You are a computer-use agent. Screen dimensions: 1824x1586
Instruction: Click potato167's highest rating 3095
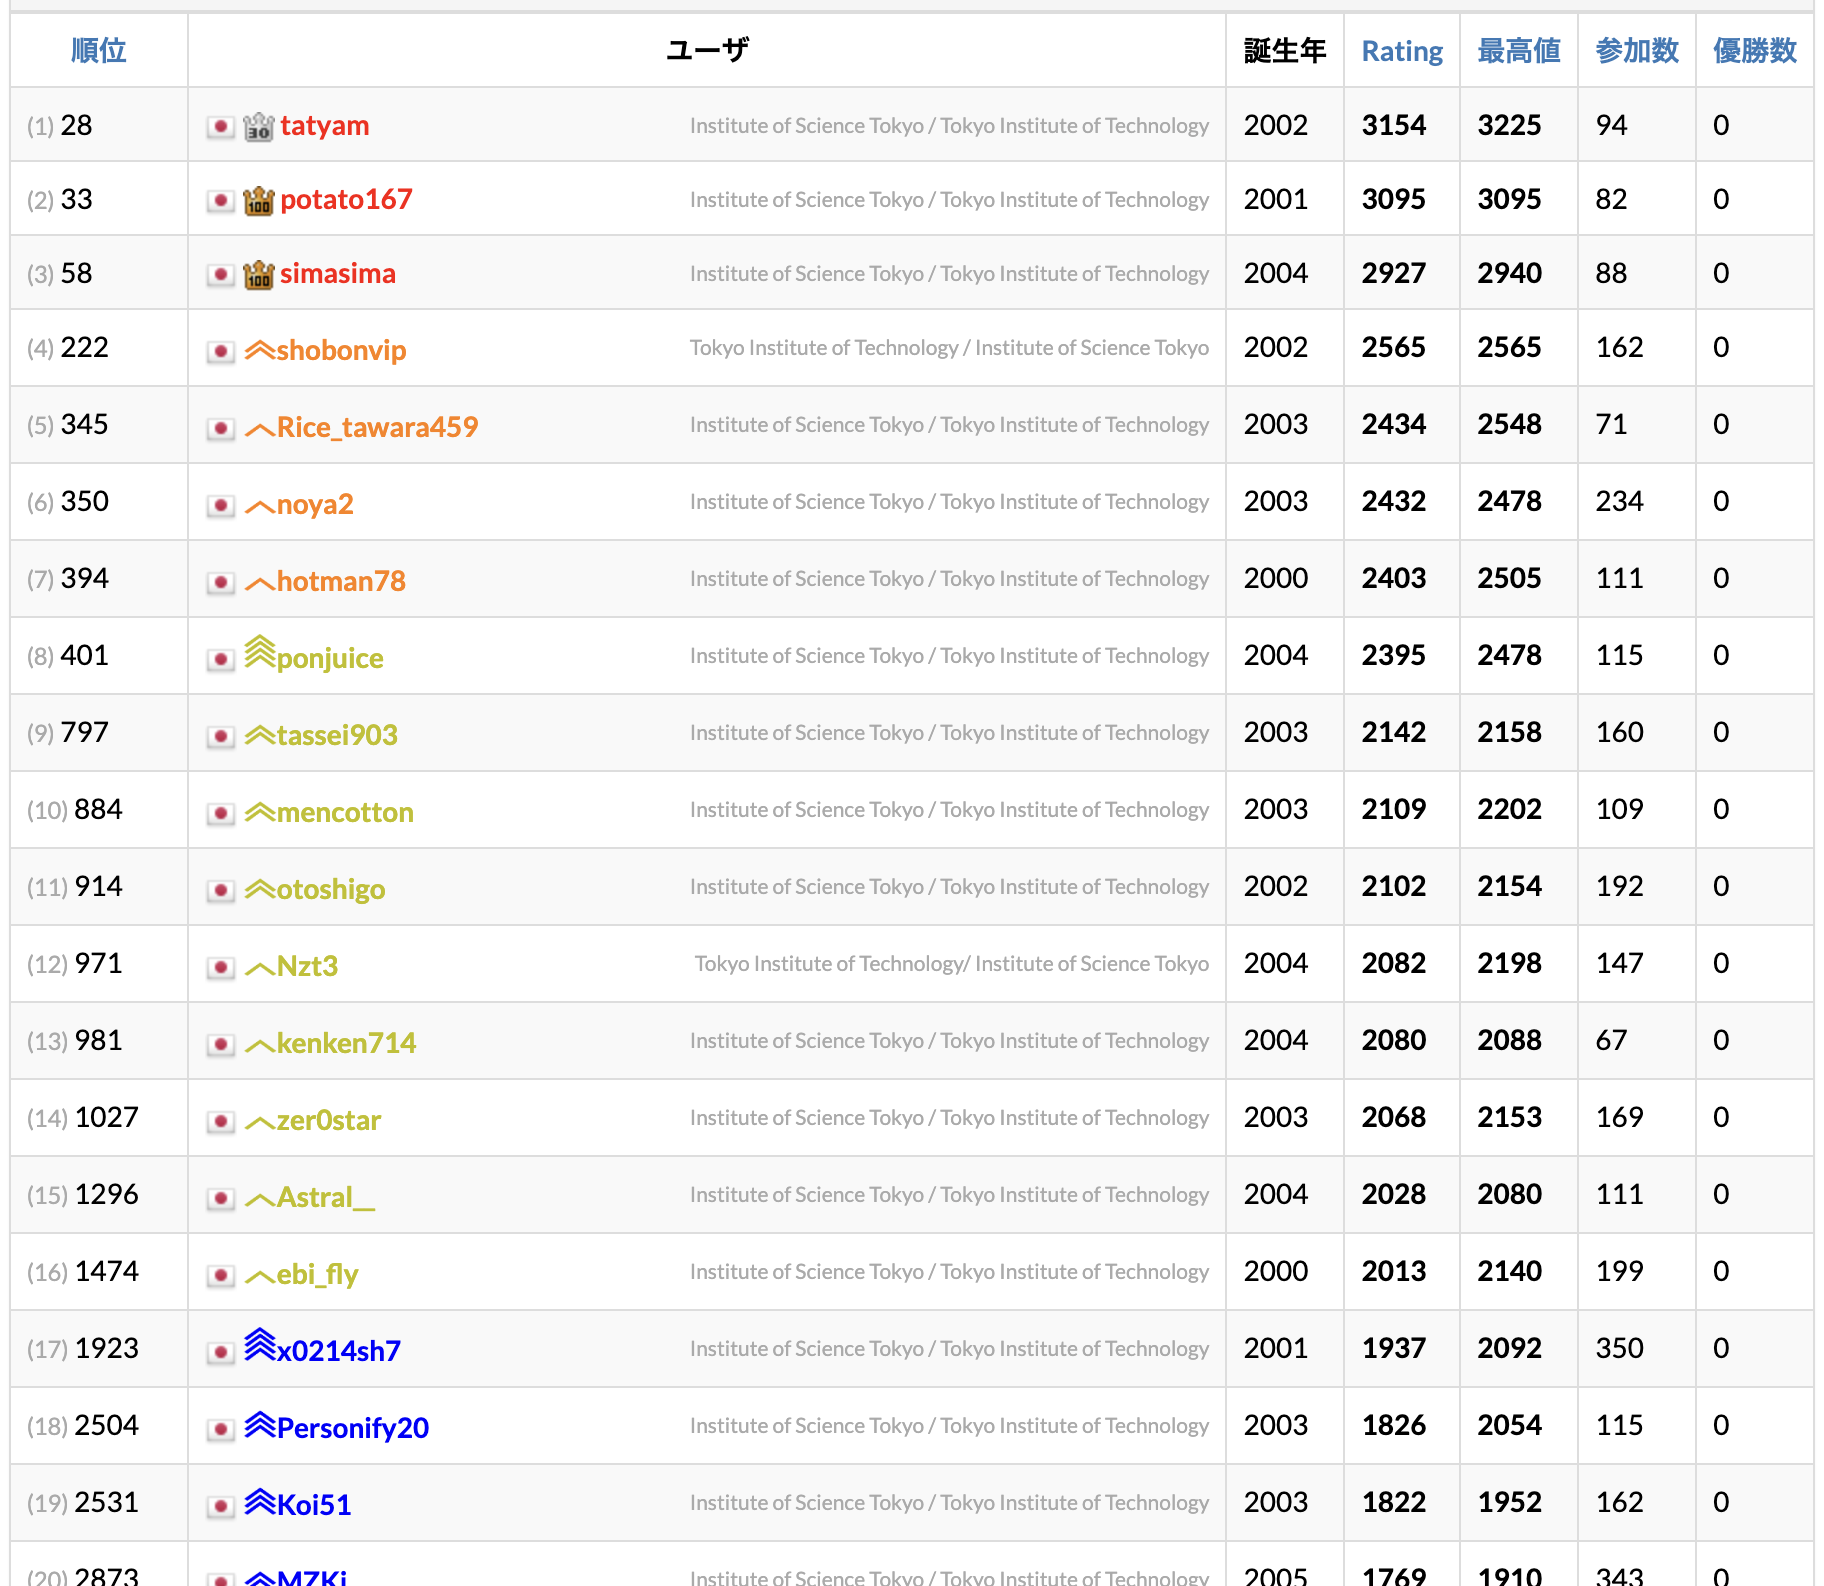[x=1509, y=200]
